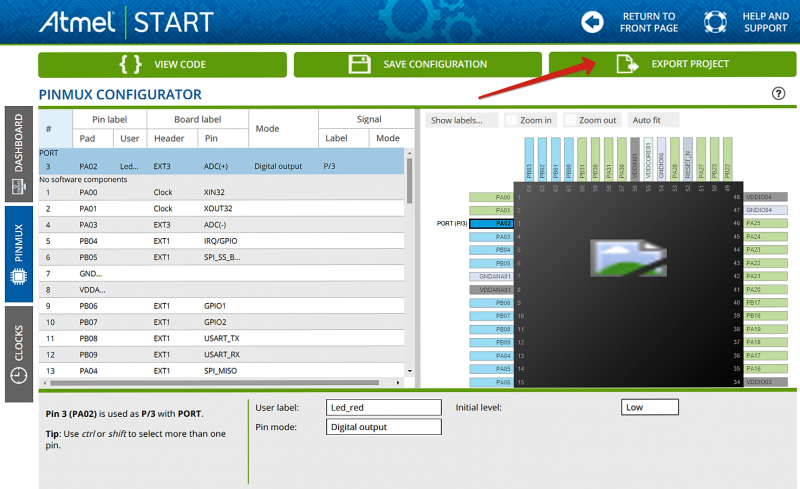The width and height of the screenshot is (800, 489).
Task: Select row 1 PA00 in pin table
Action: (221, 192)
